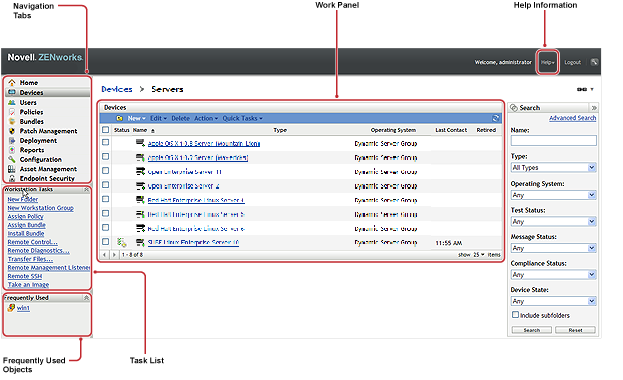Image resolution: width=623 pixels, height=380 pixels.
Task: Click the Logout link
Action: click(573, 62)
